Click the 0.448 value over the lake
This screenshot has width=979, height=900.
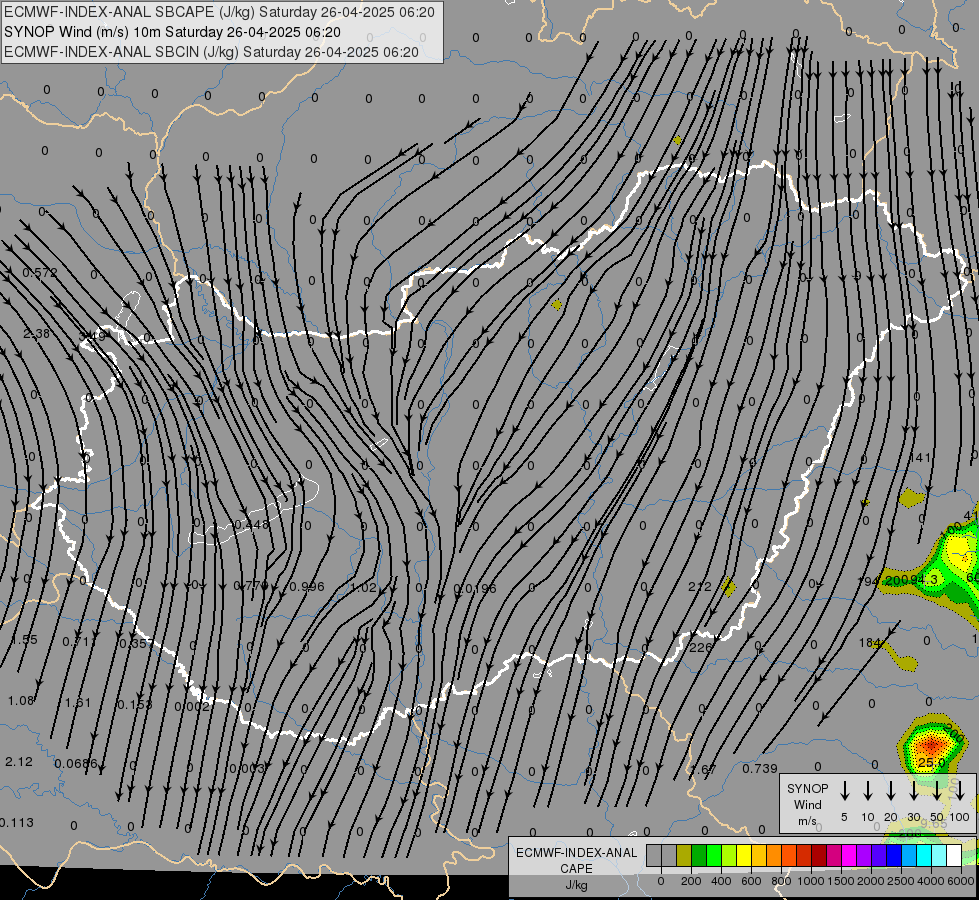click(x=252, y=525)
